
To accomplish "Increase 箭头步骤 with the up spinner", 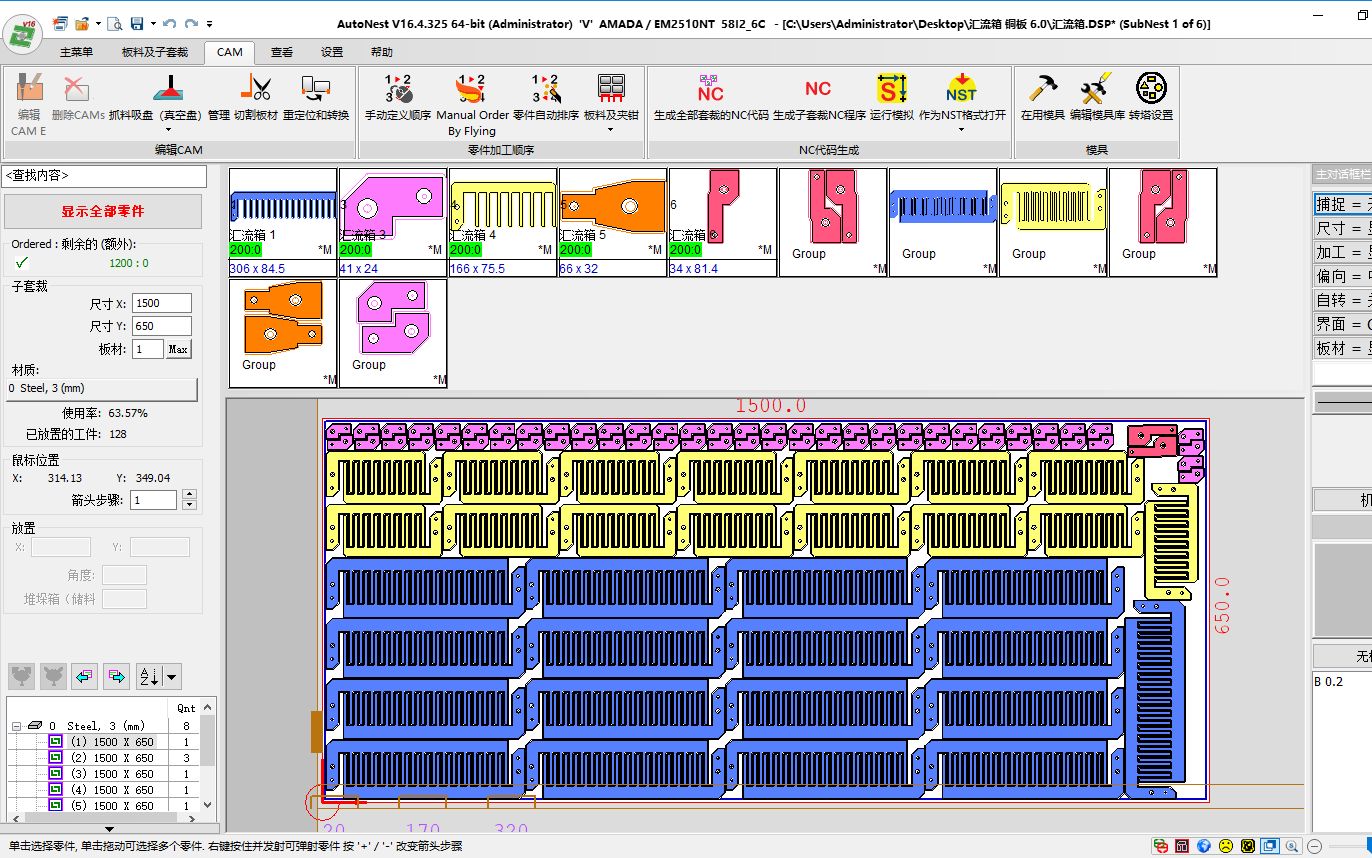I will pyautogui.click(x=189, y=495).
